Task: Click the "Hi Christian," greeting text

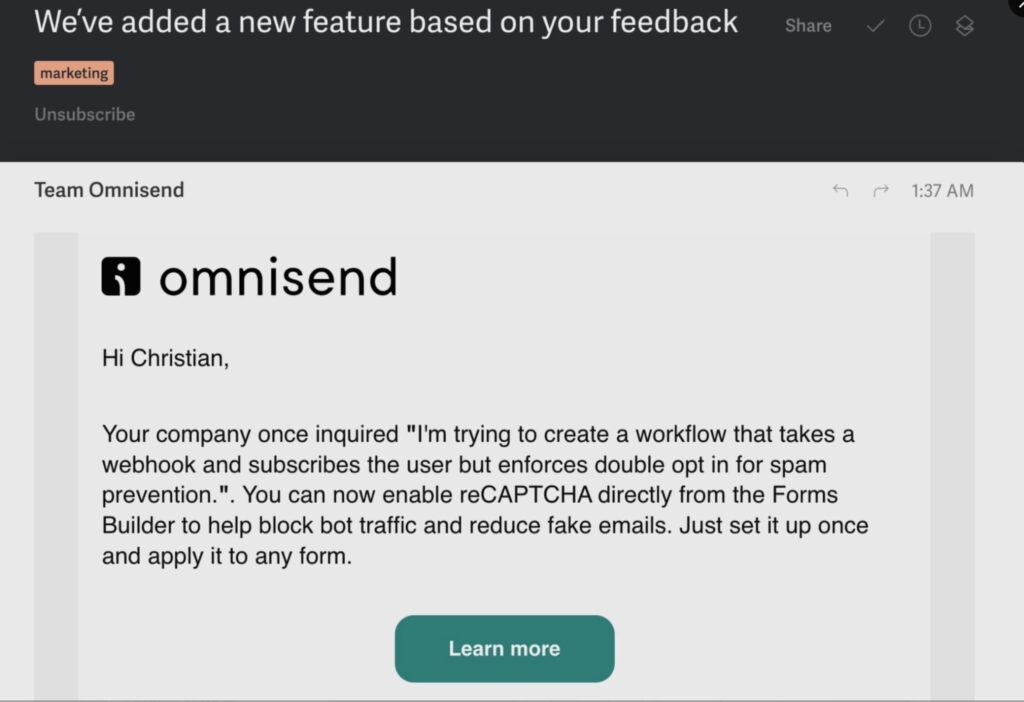Action: [x=165, y=358]
